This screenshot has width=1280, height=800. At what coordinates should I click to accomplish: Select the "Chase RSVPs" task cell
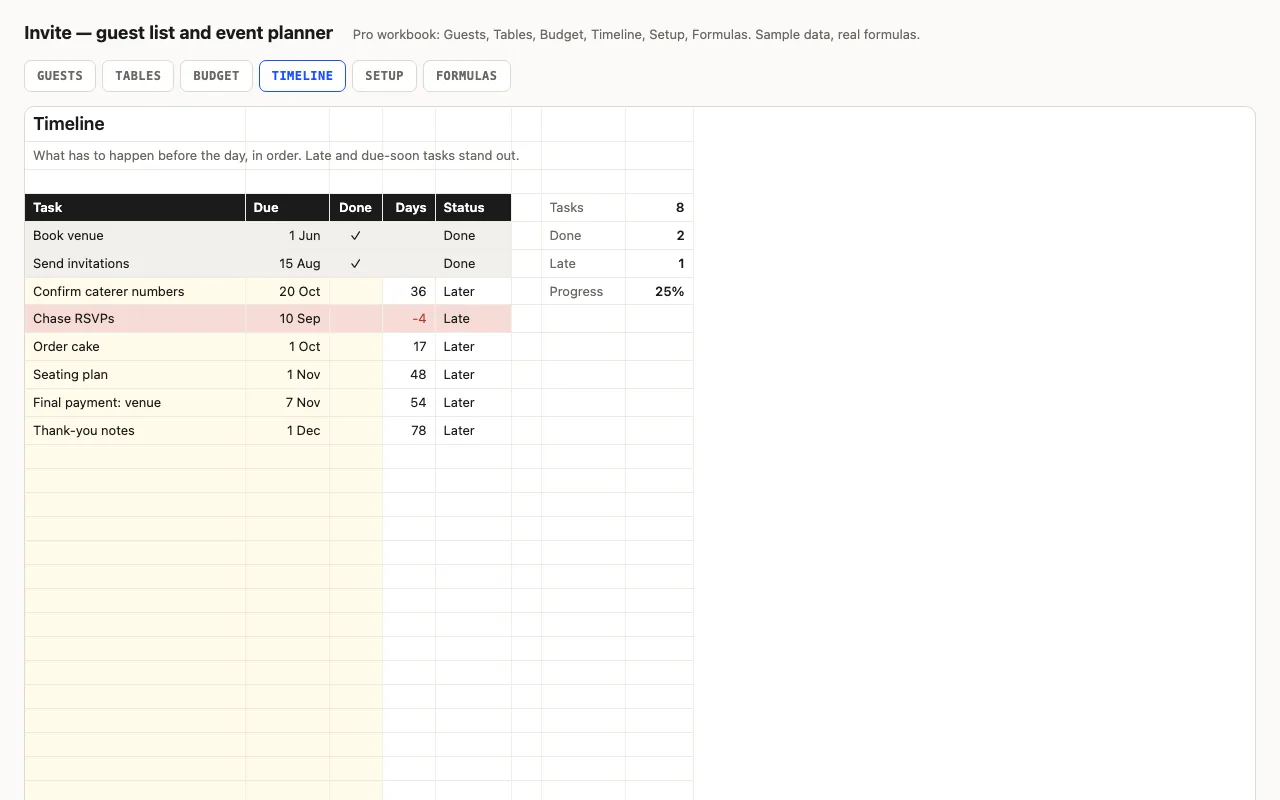tap(135, 319)
